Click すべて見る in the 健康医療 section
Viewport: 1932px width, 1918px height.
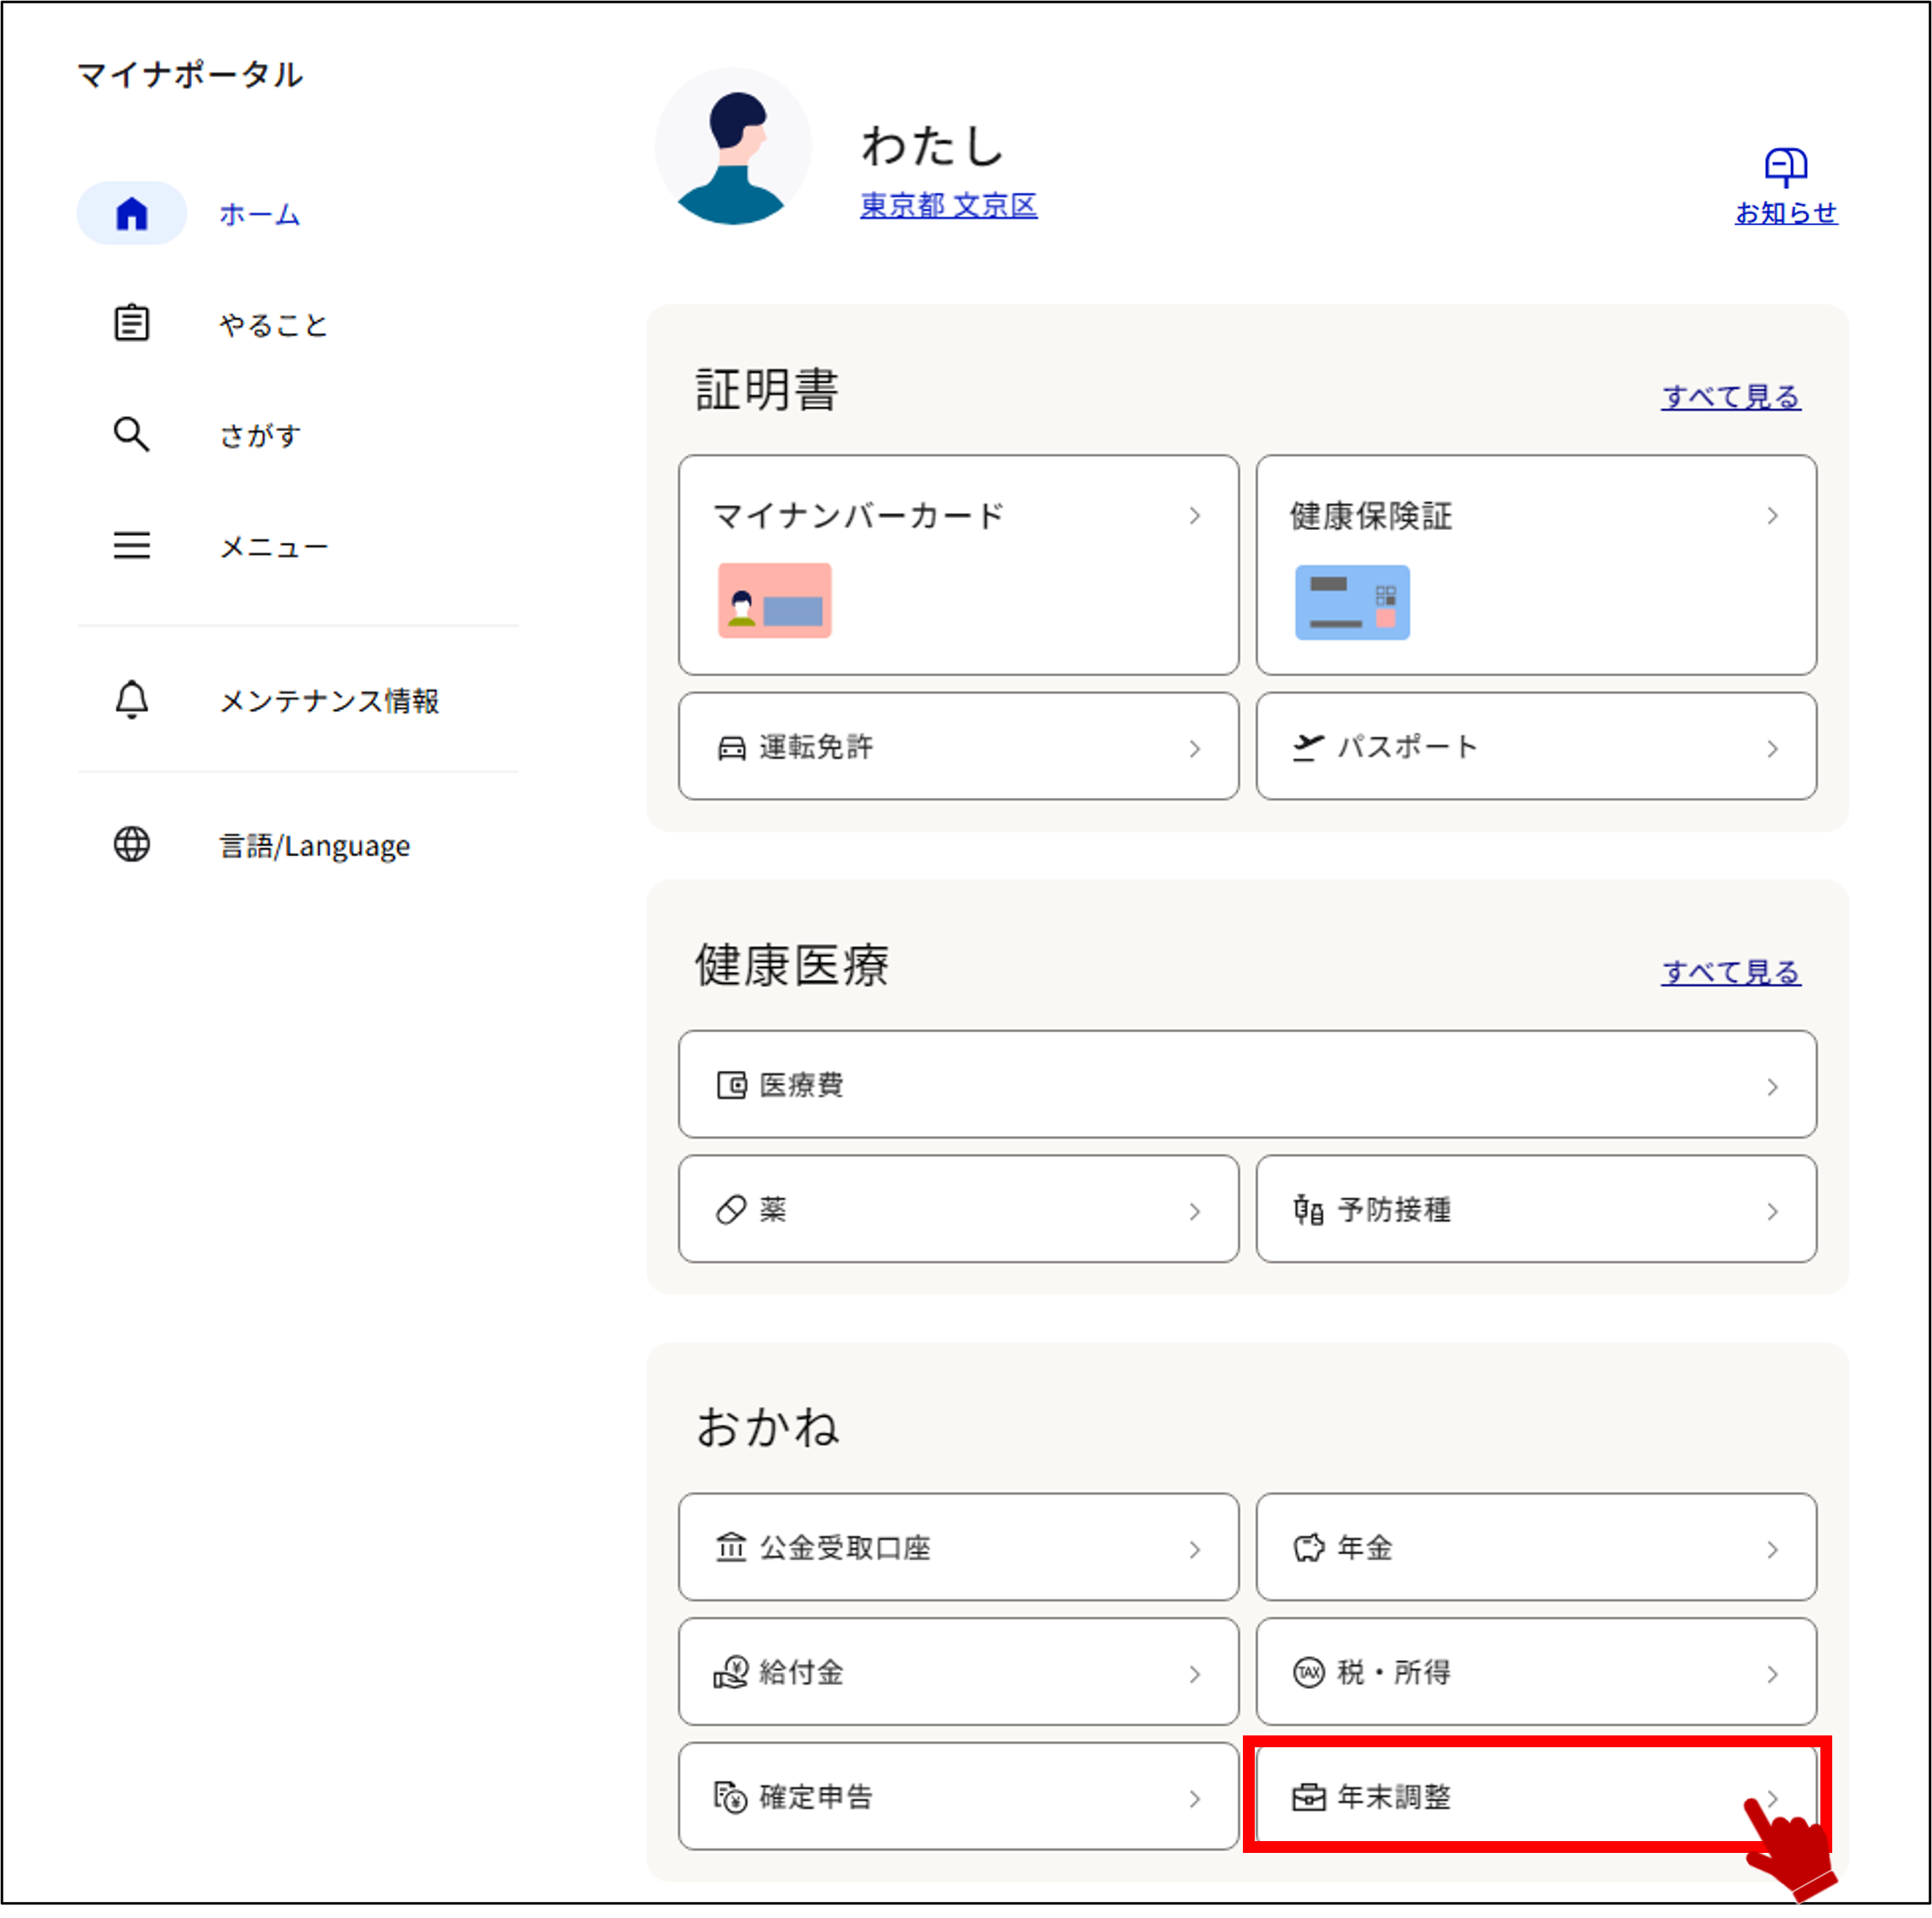[x=1732, y=972]
